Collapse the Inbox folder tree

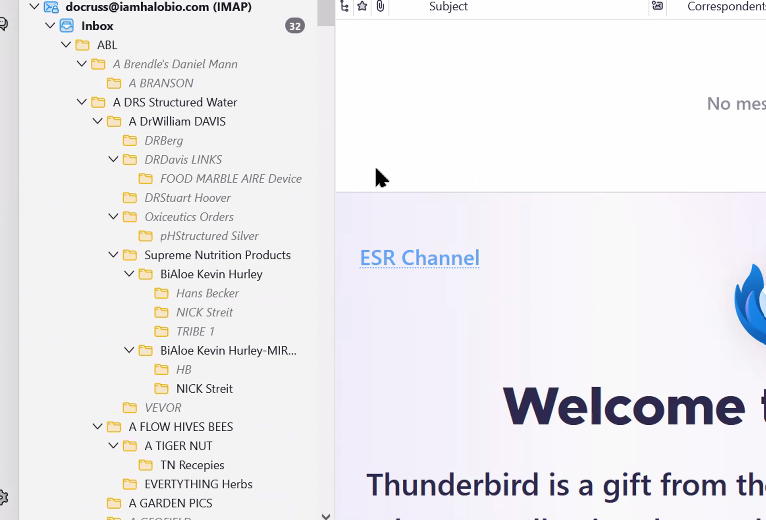(50, 25)
